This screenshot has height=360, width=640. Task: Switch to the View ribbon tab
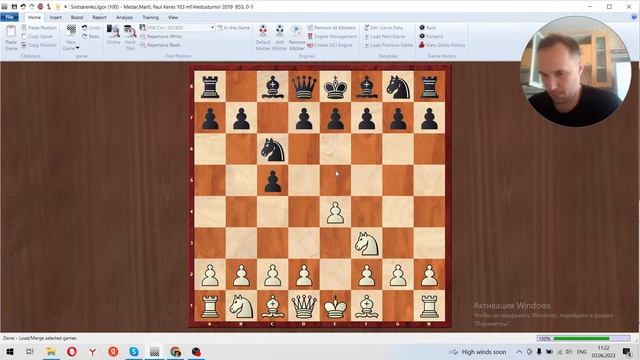(173, 18)
